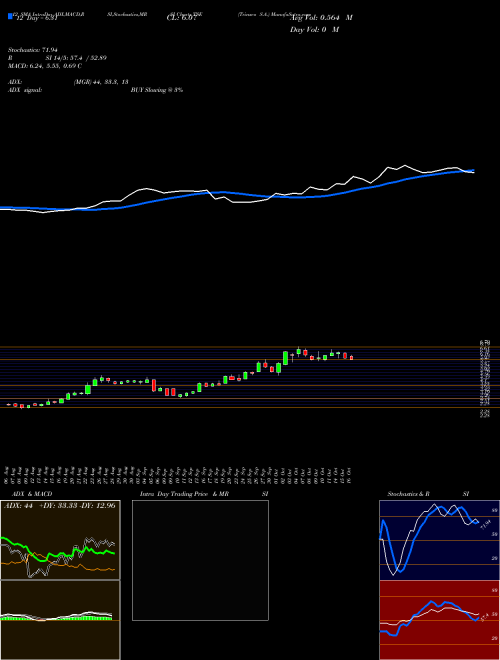
Task: Select the 'Day Vol: 0 M' label
Action: pos(314,29)
